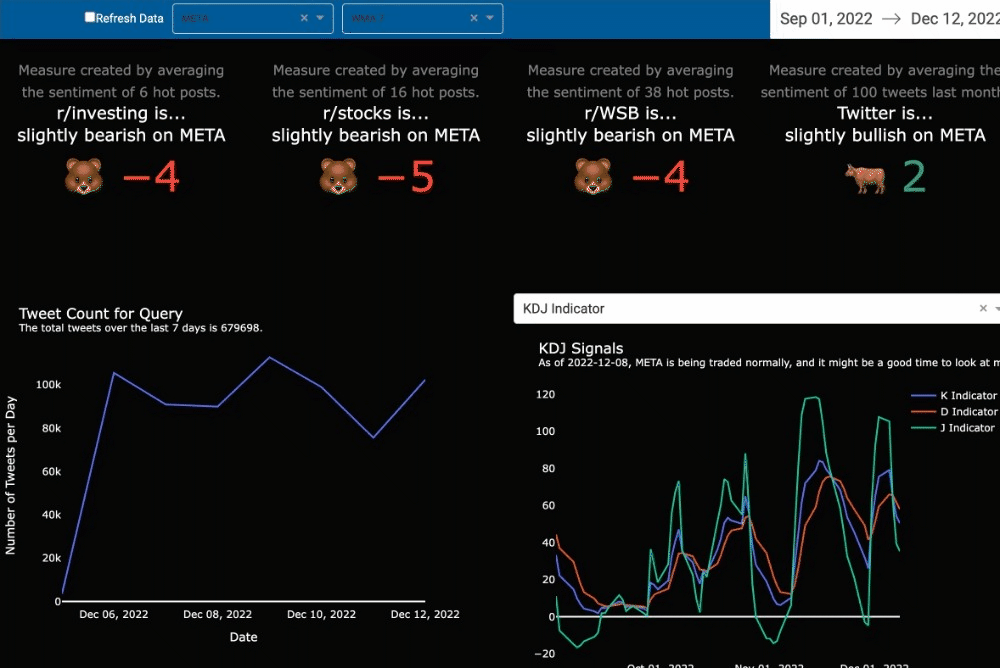Screen dimensions: 1000x668
Task: Click the 'Tweet Count for Query' title
Action: pos(101,313)
